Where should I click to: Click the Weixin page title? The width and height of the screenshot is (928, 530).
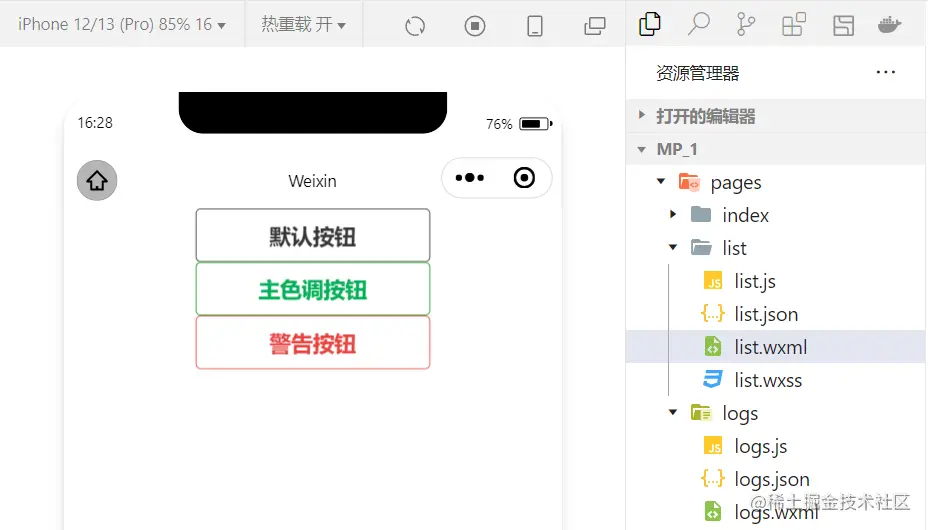[x=312, y=181]
